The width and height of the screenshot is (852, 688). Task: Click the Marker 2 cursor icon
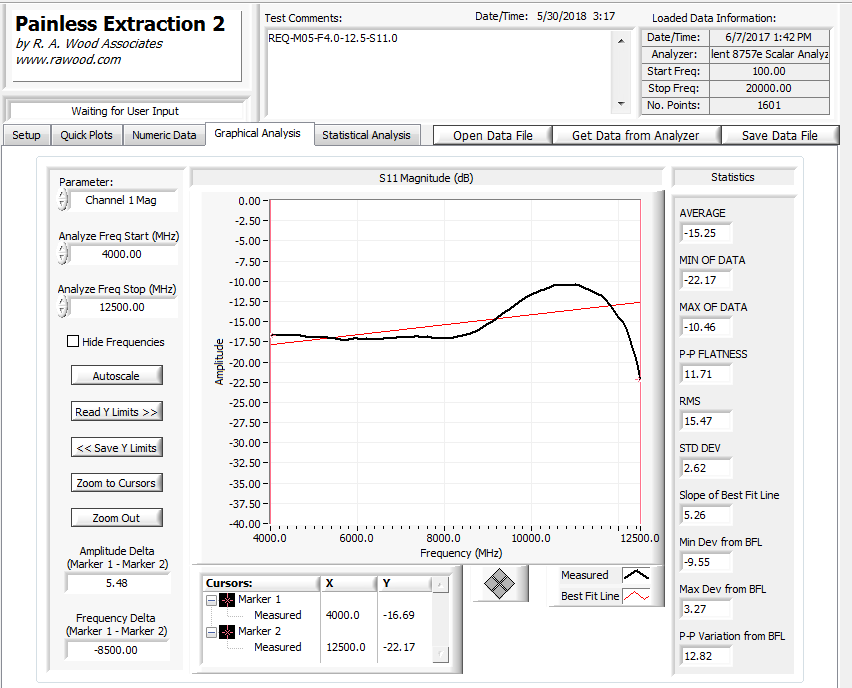227,632
